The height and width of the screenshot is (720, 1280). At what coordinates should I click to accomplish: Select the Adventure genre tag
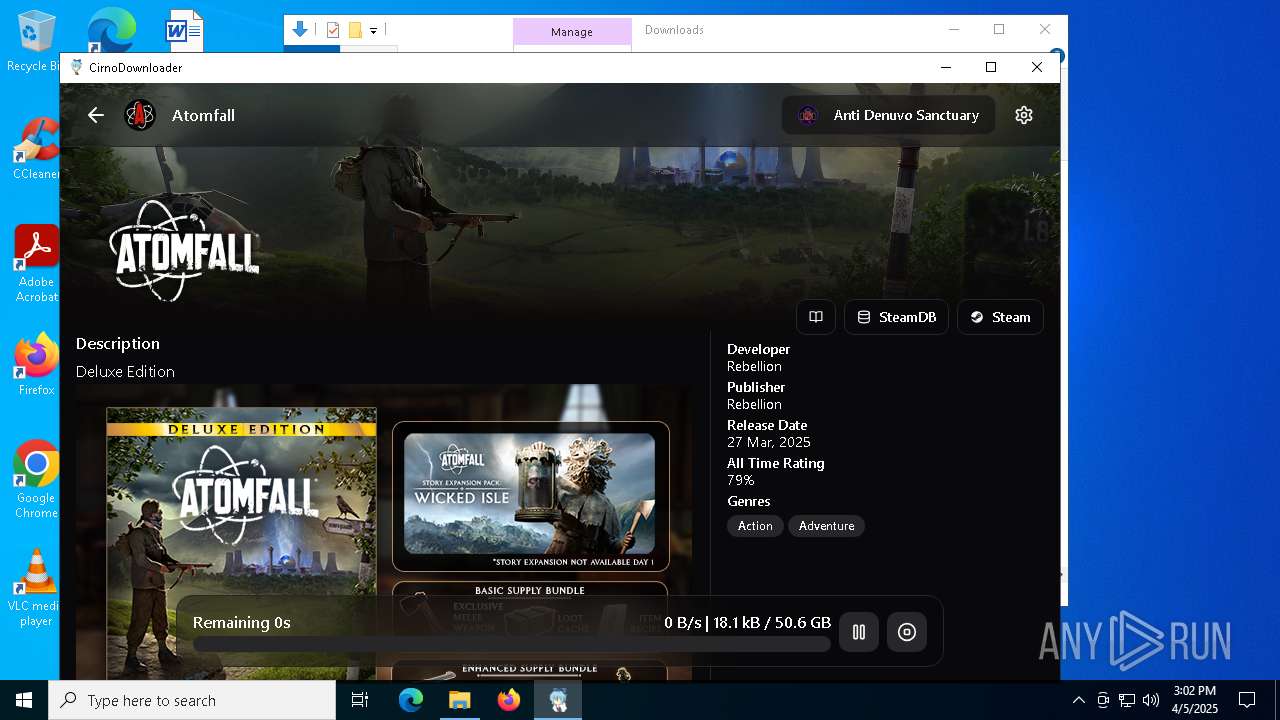(826, 526)
